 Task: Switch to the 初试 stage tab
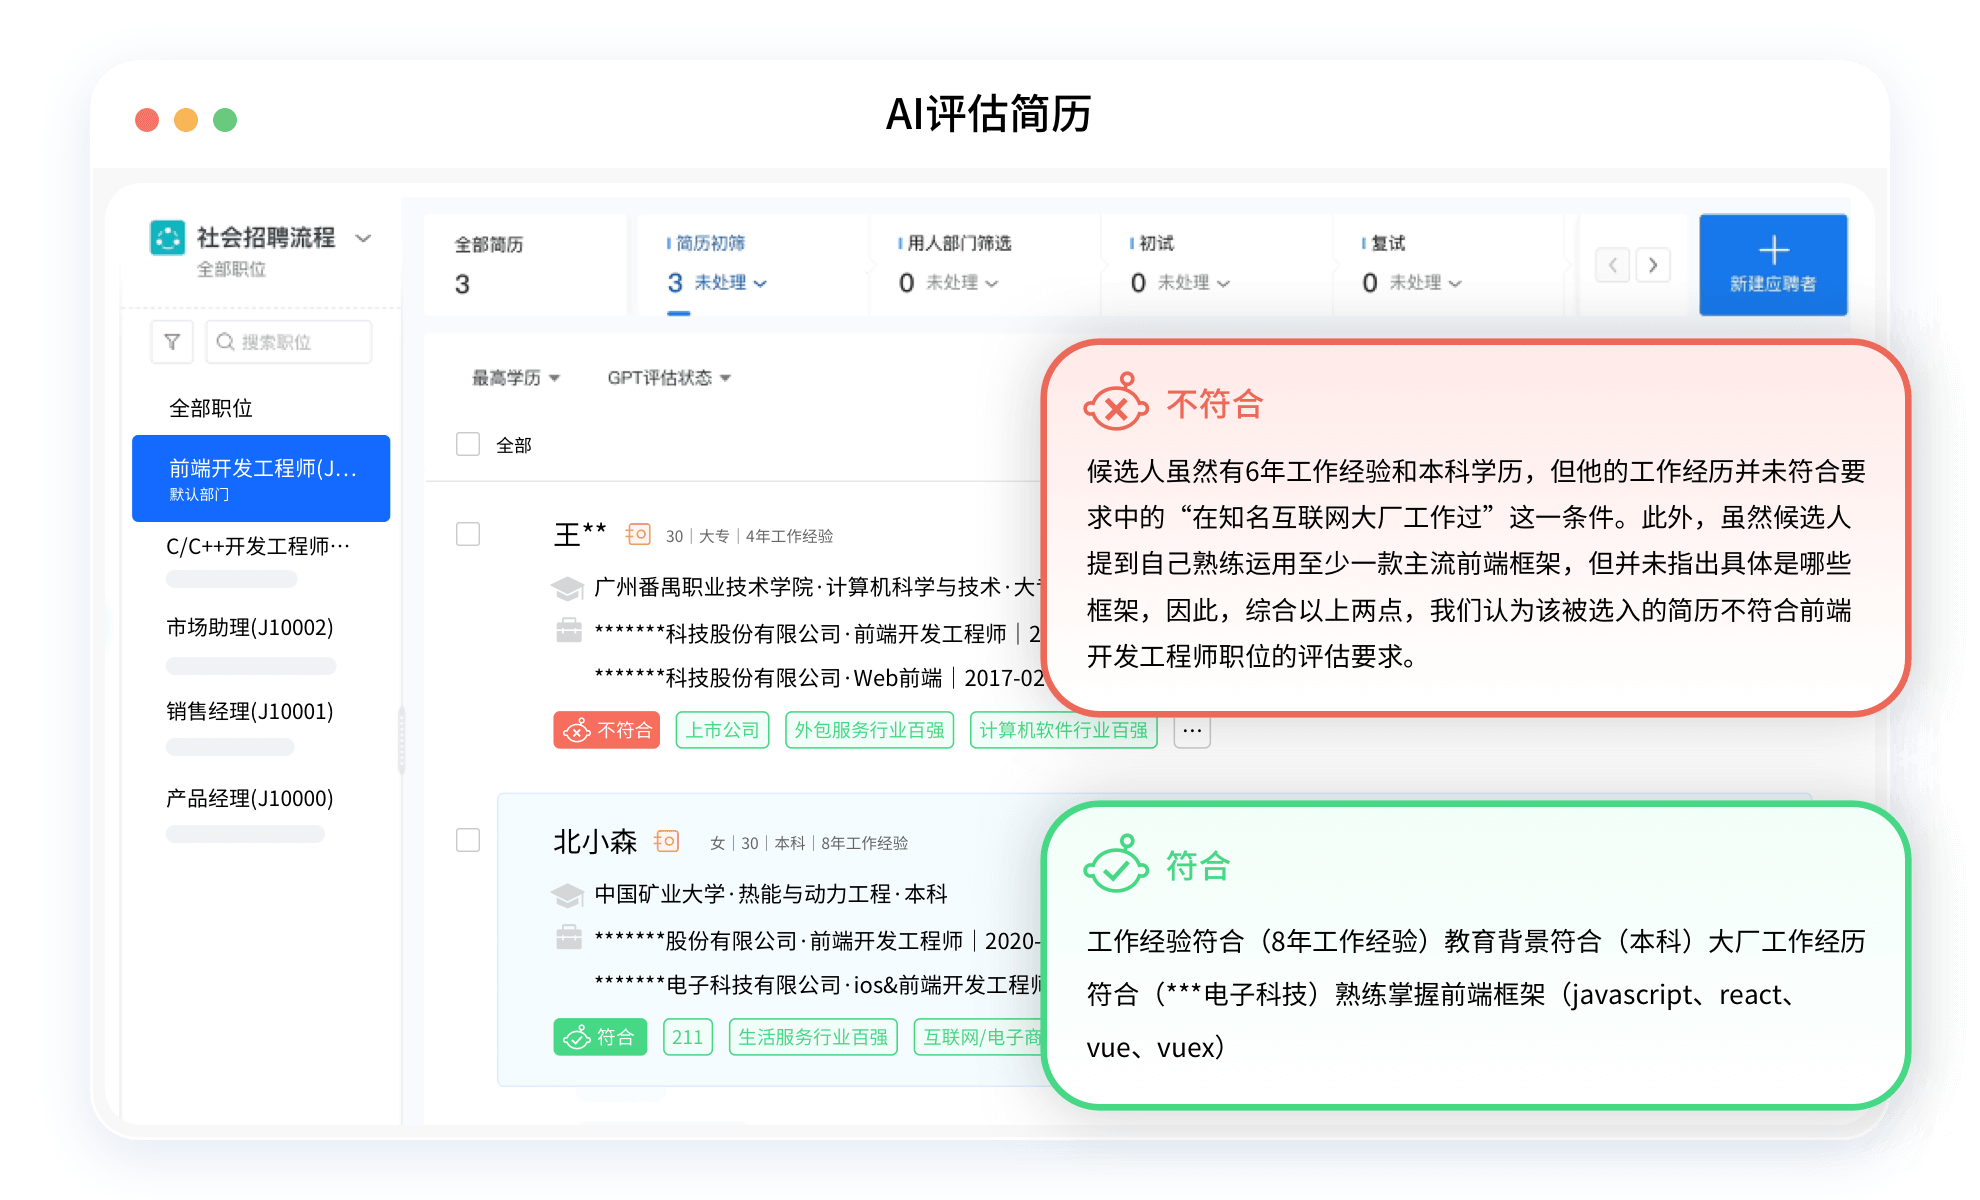[x=1180, y=264]
